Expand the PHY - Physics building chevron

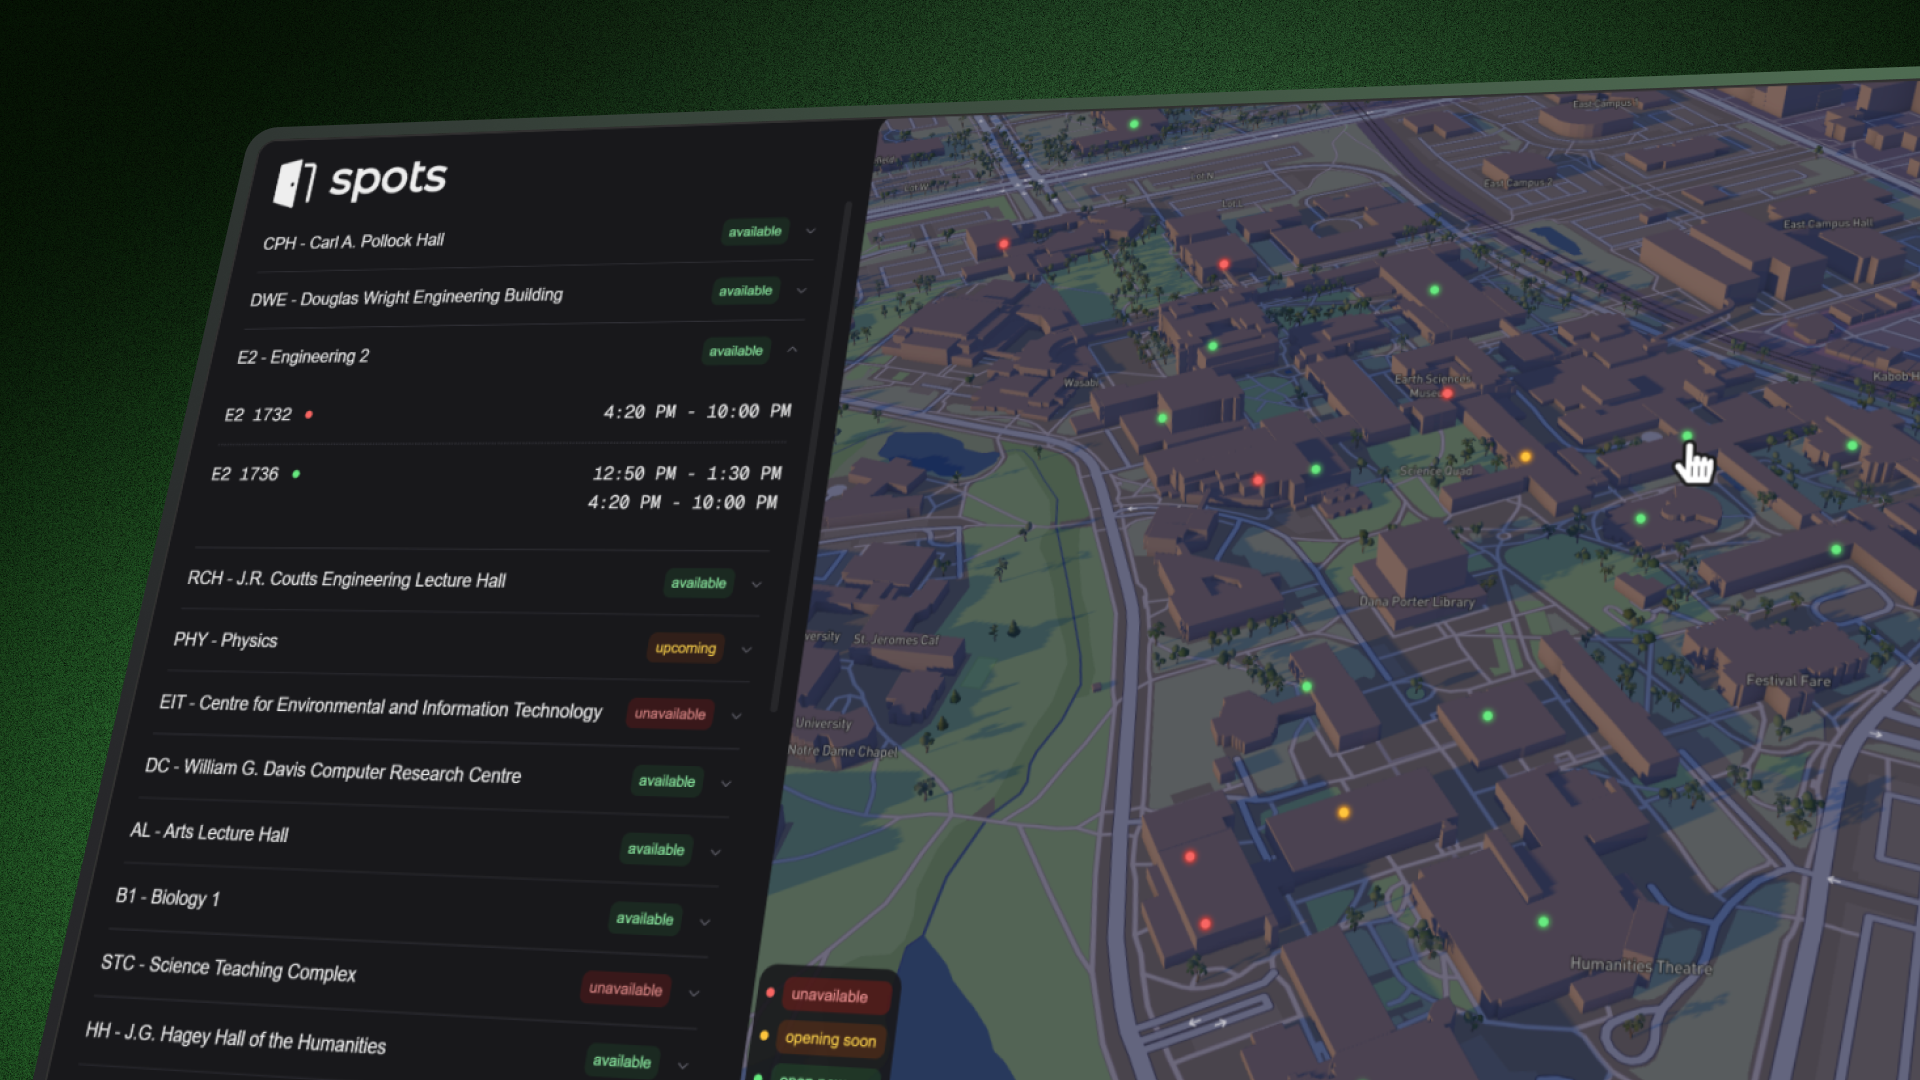[746, 649]
